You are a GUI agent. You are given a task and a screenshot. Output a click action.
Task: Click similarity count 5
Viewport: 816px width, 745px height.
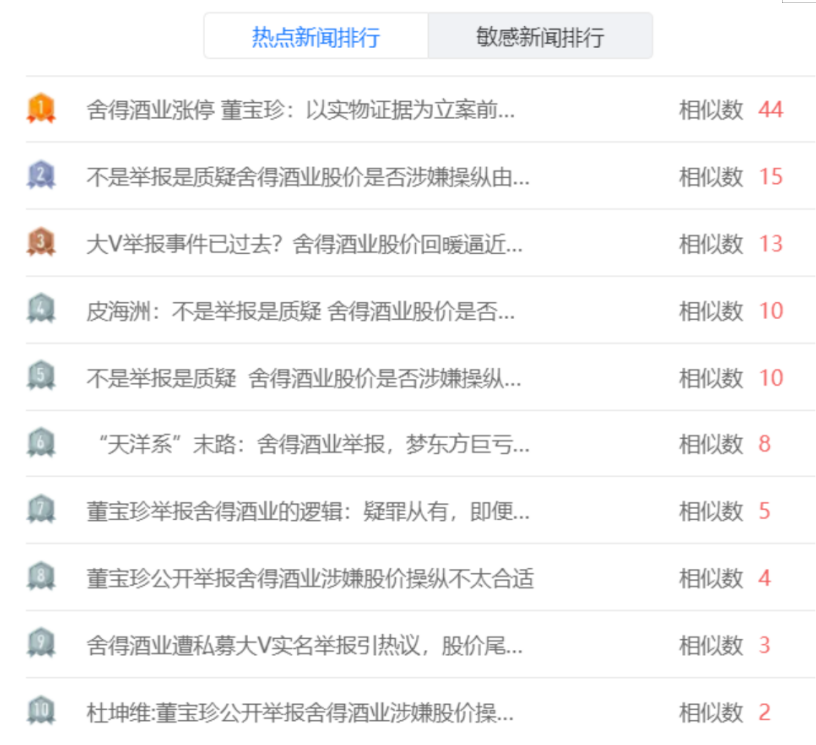[x=764, y=511]
